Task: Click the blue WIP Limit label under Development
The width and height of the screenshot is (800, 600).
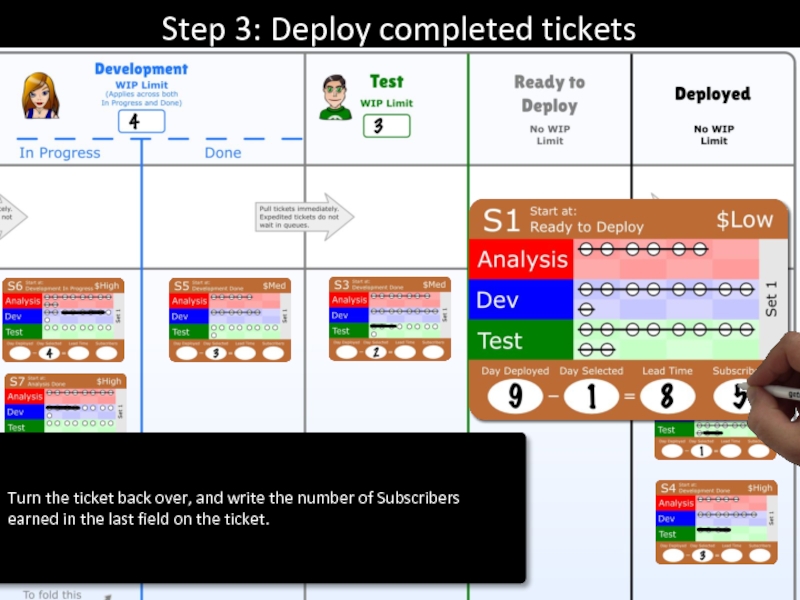Action: pyautogui.click(x=141, y=85)
